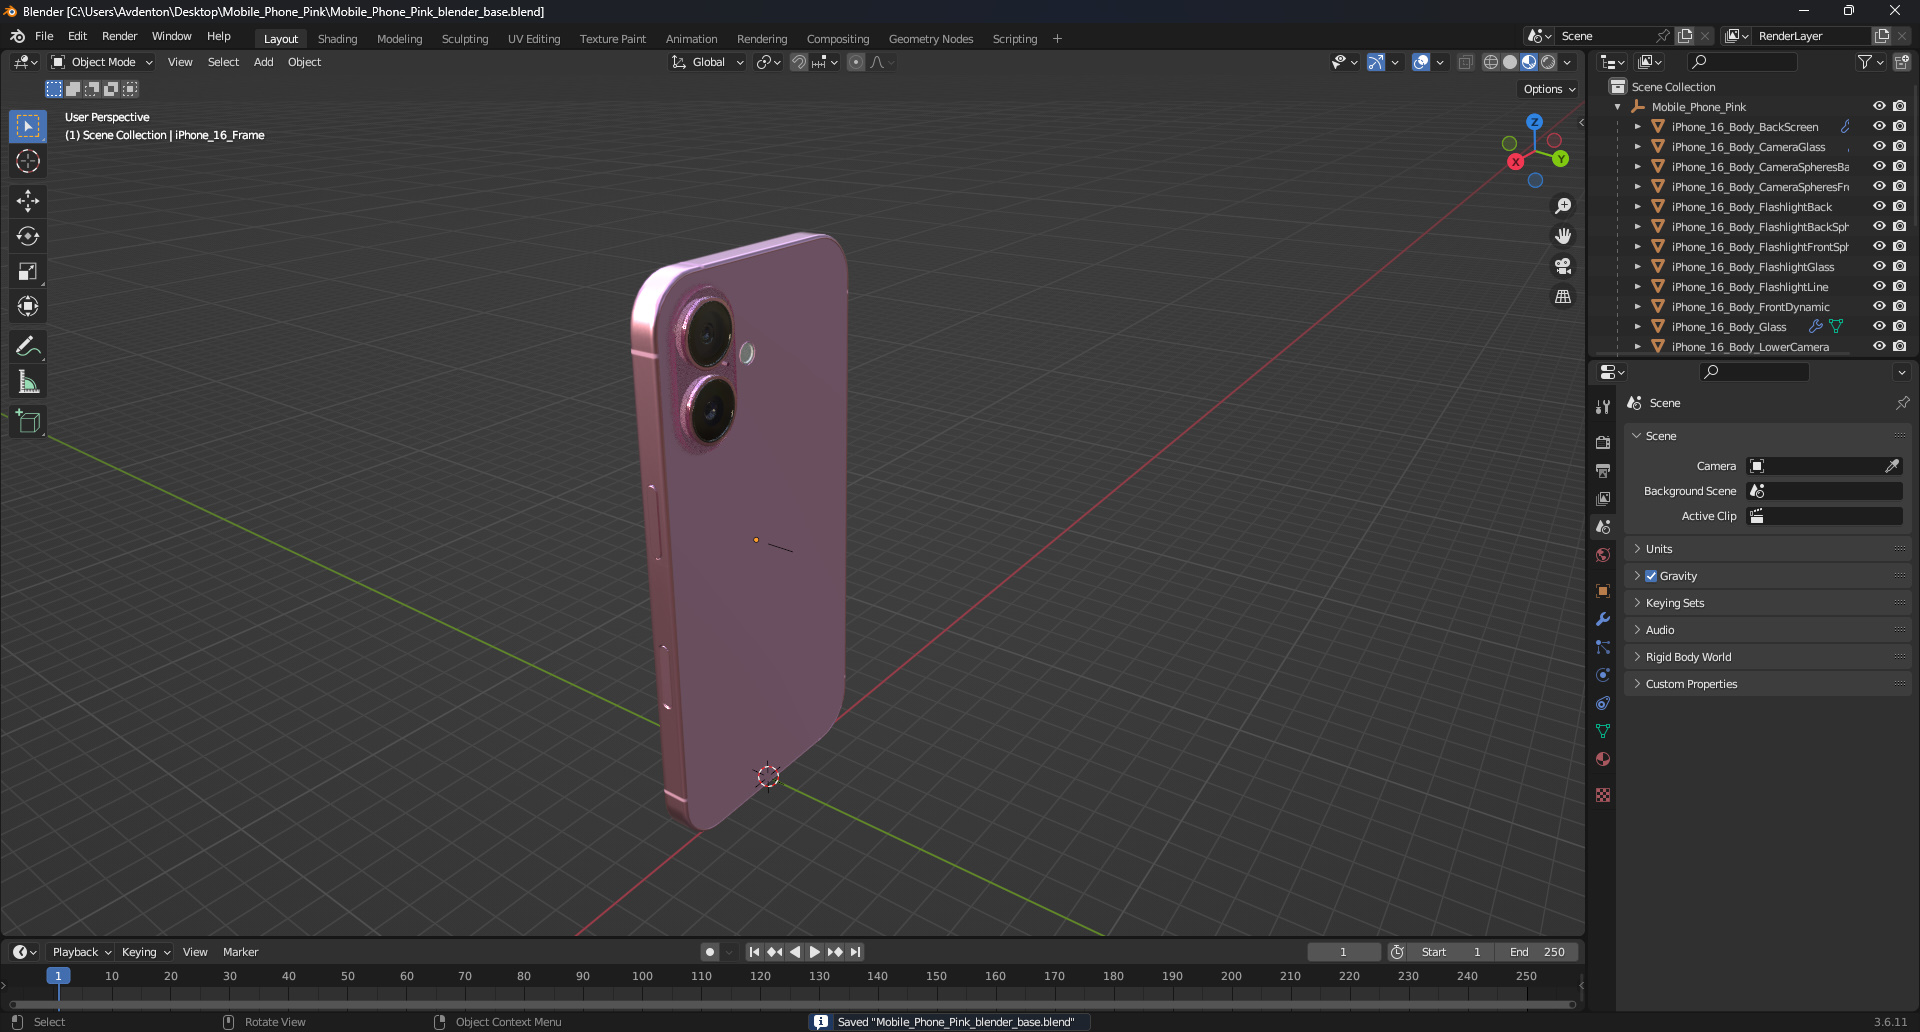The width and height of the screenshot is (1920, 1032).
Task: Open the viewport Add menu
Action: [x=263, y=62]
